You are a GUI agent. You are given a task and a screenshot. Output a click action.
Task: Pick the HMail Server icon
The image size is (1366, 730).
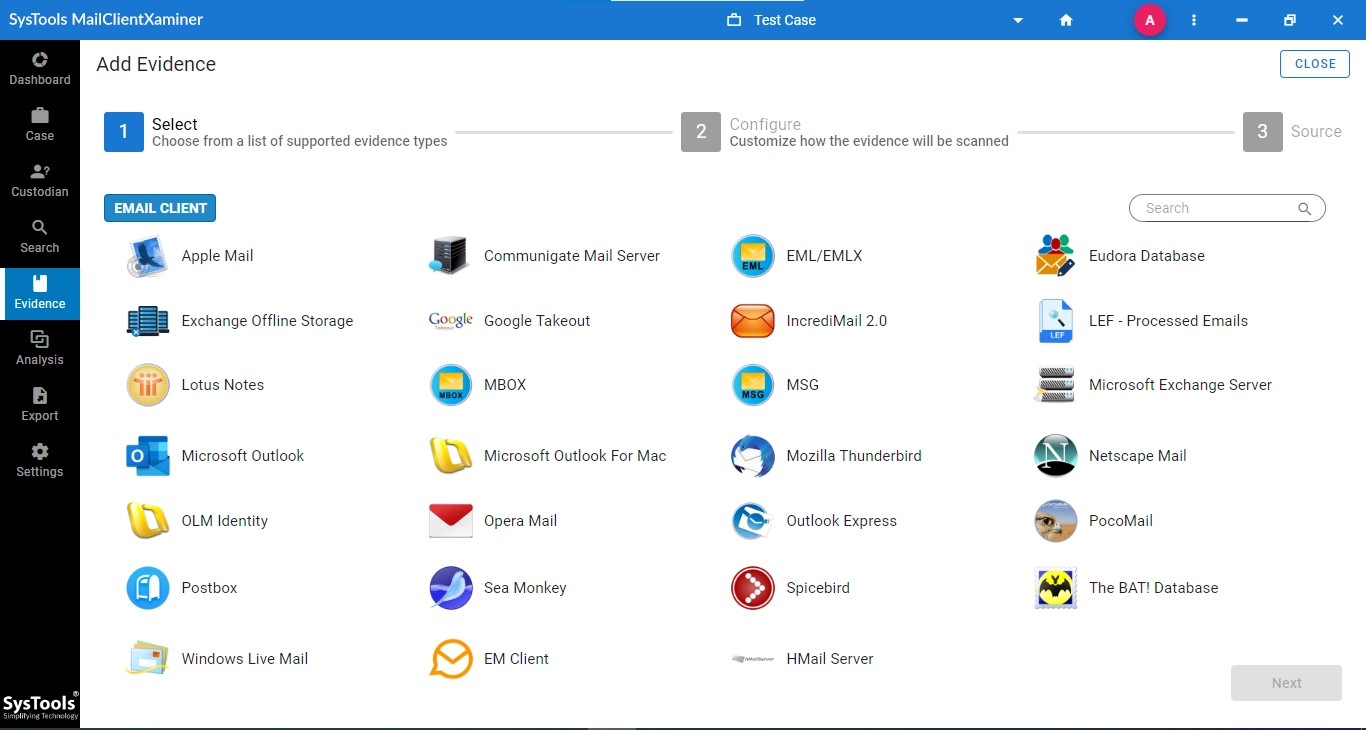coord(753,659)
